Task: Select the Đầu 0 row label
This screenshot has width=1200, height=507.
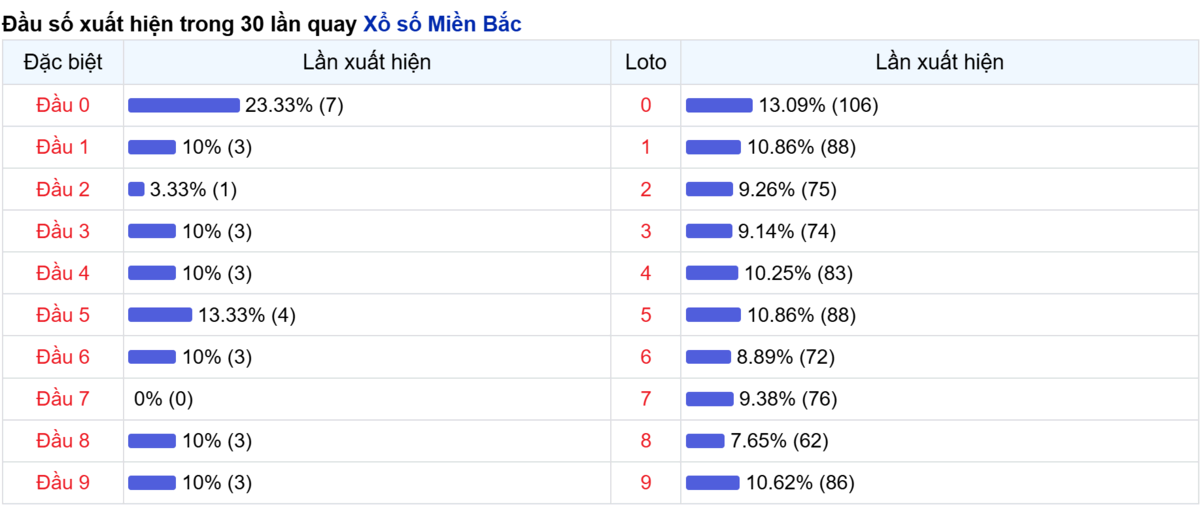Action: [x=63, y=105]
